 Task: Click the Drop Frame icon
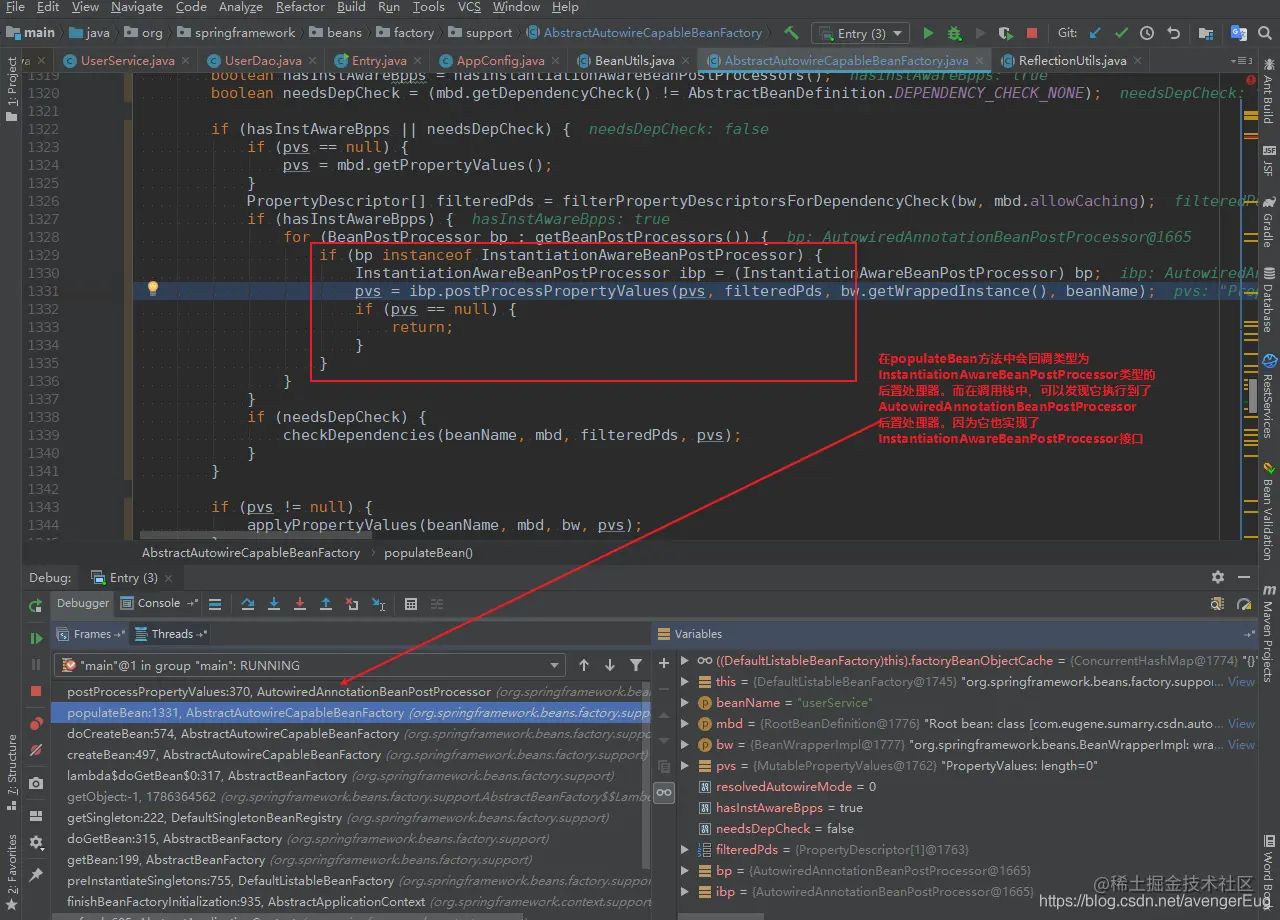coord(352,604)
